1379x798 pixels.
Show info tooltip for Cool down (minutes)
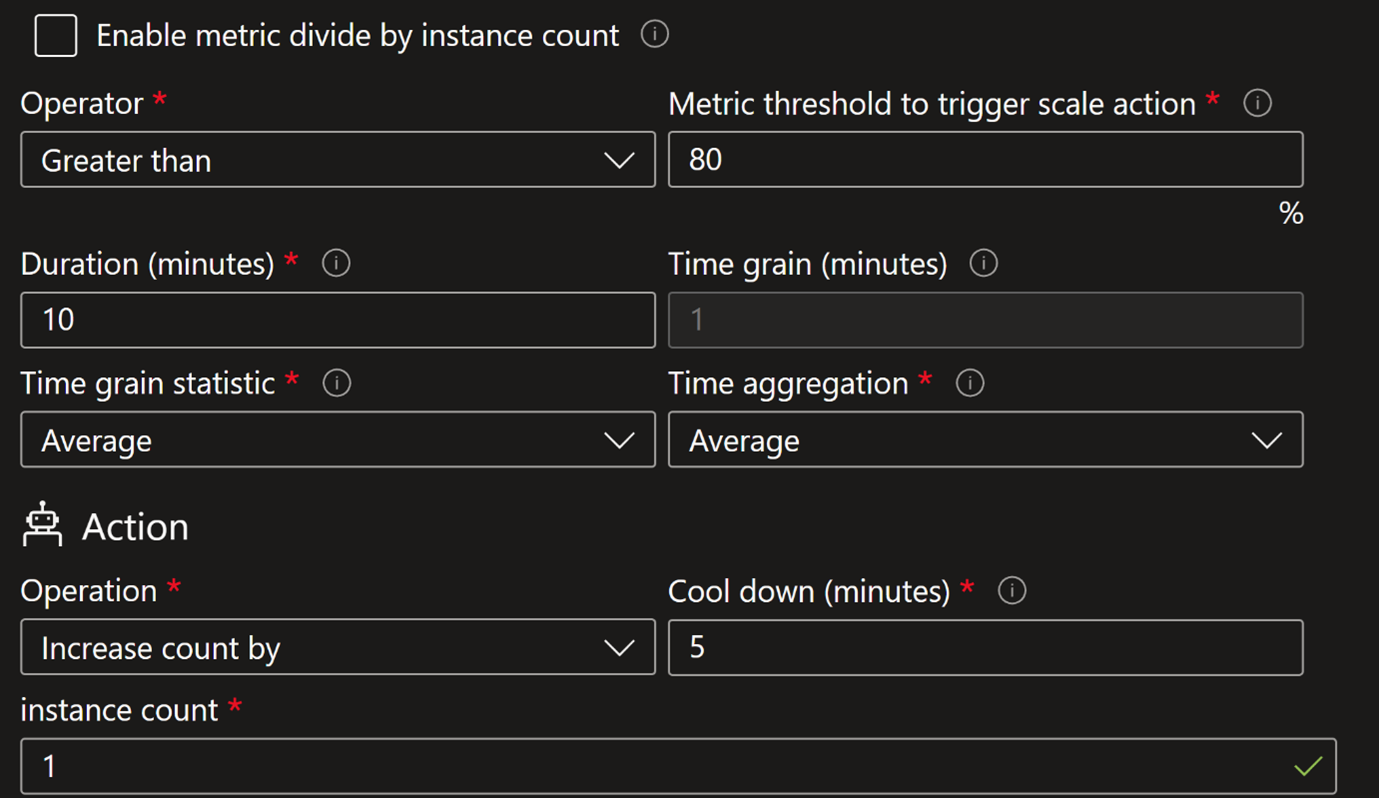1011,591
